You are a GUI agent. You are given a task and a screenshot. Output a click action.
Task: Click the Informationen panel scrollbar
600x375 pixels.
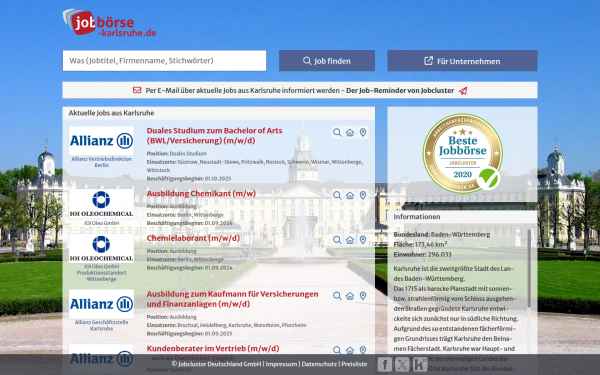point(530,268)
